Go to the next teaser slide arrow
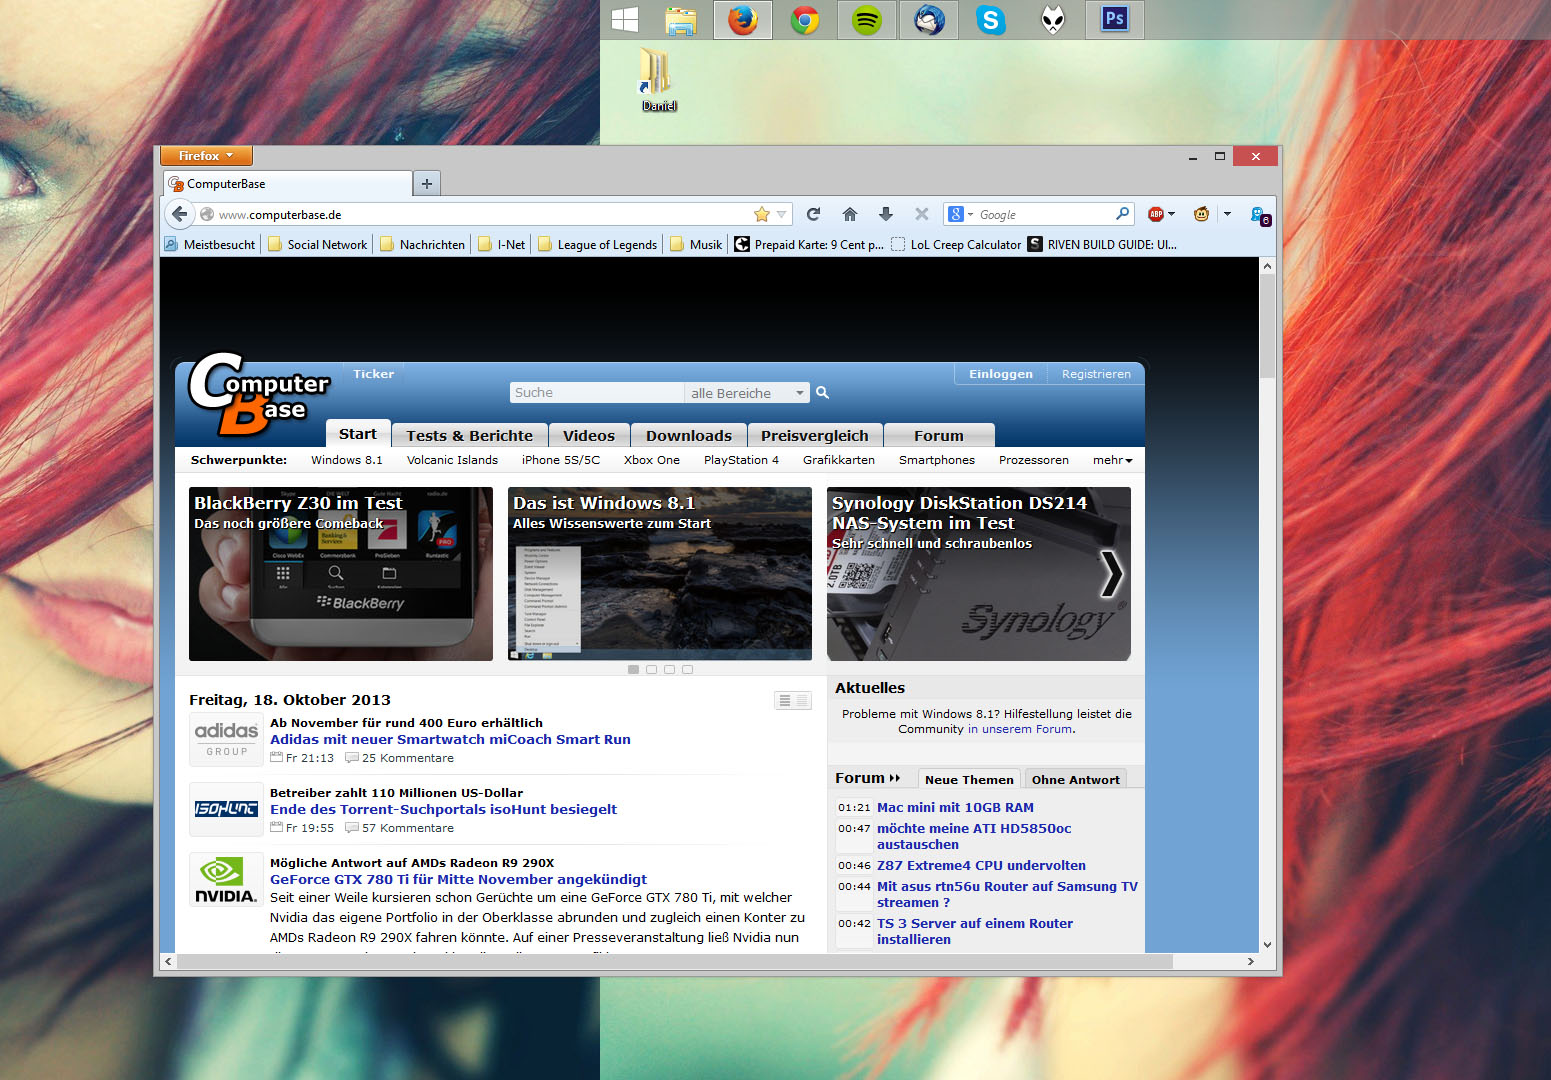The image size is (1551, 1080). point(1111,574)
